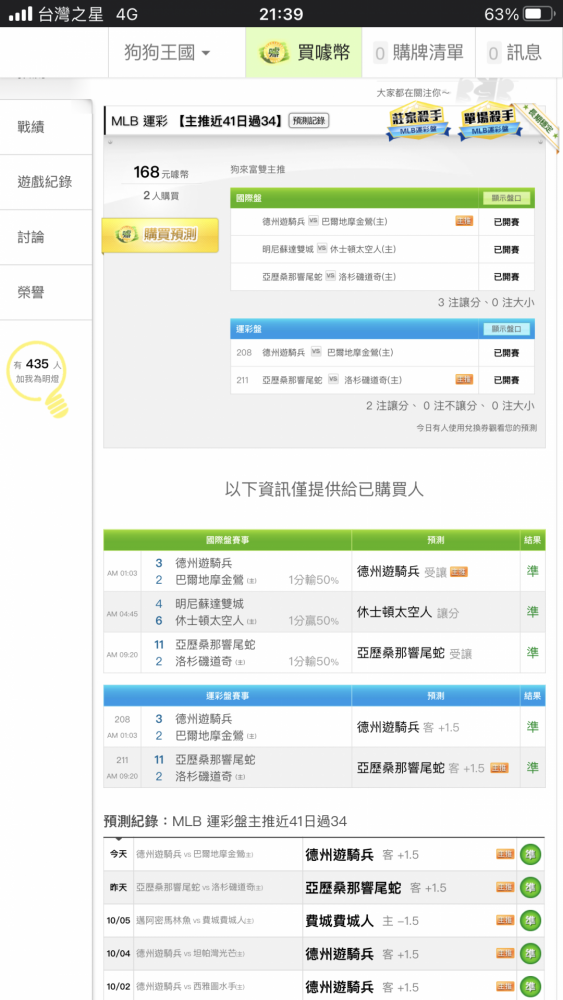Select 遊戲紀錄 in the sidebar
Viewport: 563px width, 1000px height.
pos(46,182)
